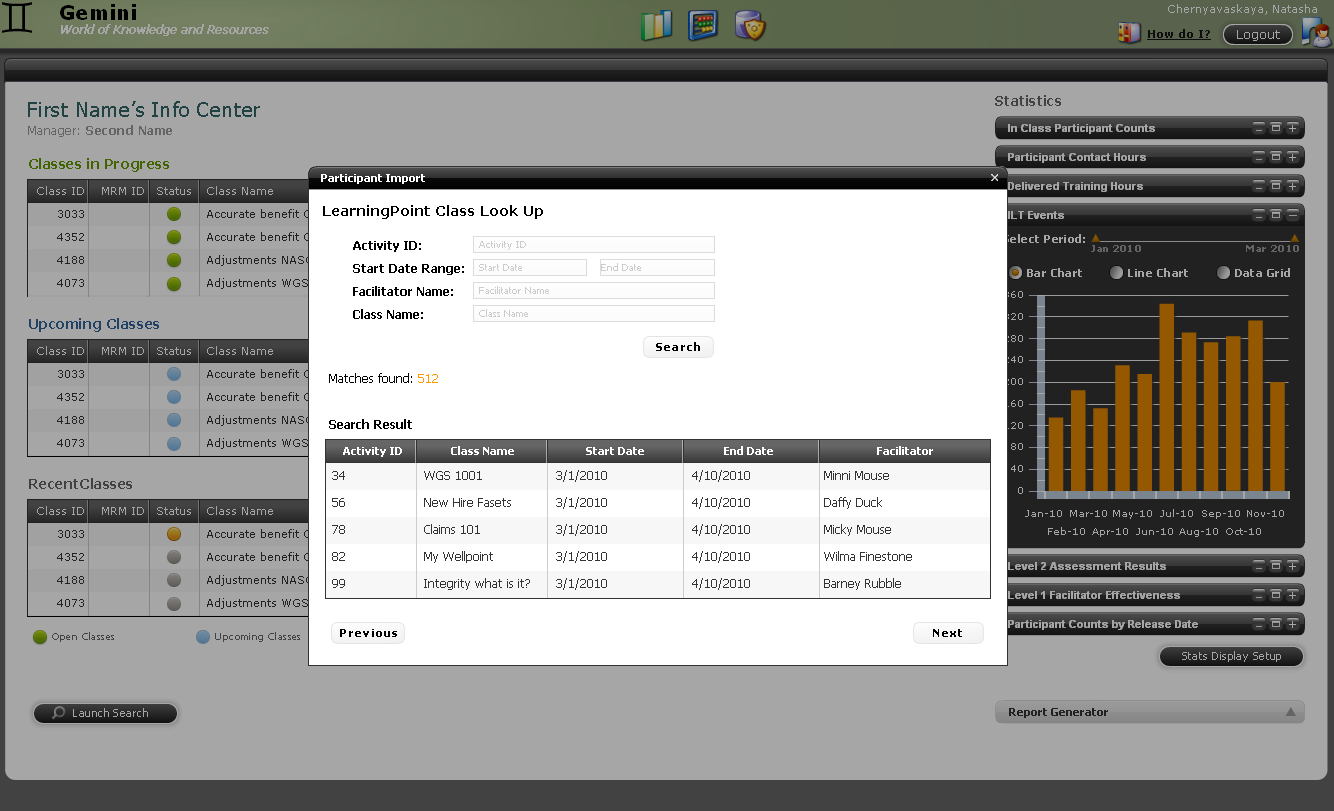
Task: Restore Participant Counts by Release Date window
Action: point(1276,624)
